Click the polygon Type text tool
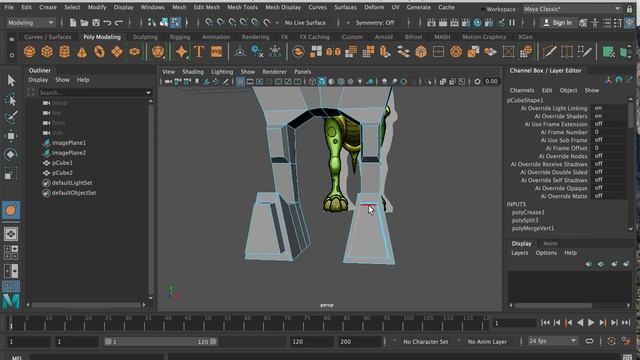 tap(199, 52)
